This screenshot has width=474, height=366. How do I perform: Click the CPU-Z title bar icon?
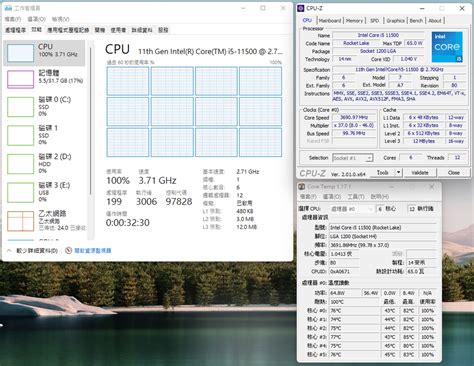coord(301,8)
